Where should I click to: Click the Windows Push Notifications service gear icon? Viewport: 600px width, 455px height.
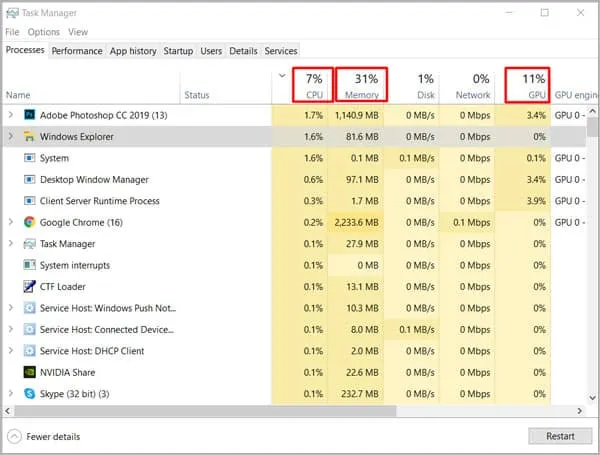[x=29, y=308]
